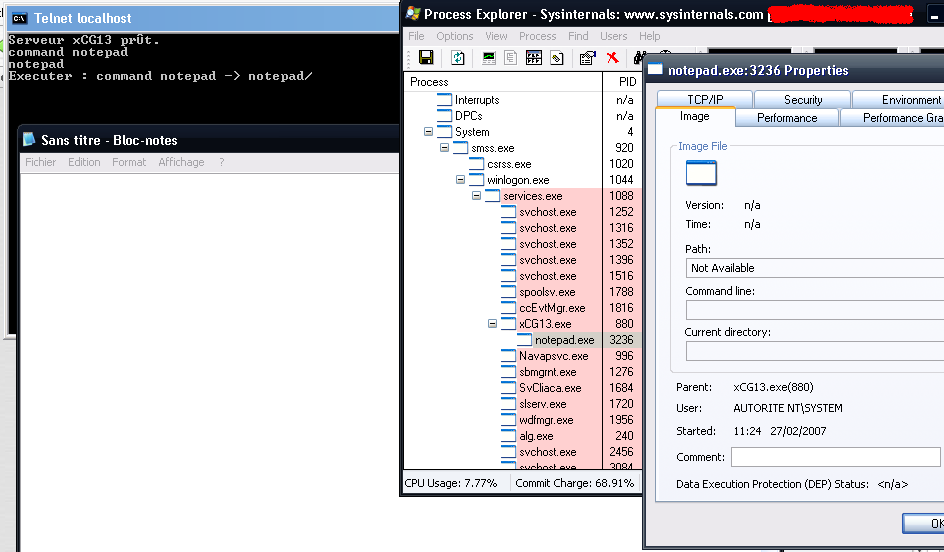This screenshot has width=944, height=552.
Task: Click the Bloc-notes title bar notepad icon
Action: 29,140
